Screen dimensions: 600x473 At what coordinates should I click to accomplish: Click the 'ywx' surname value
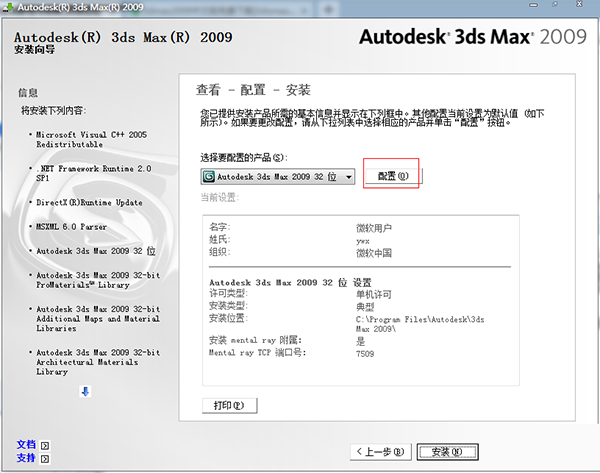(363, 241)
